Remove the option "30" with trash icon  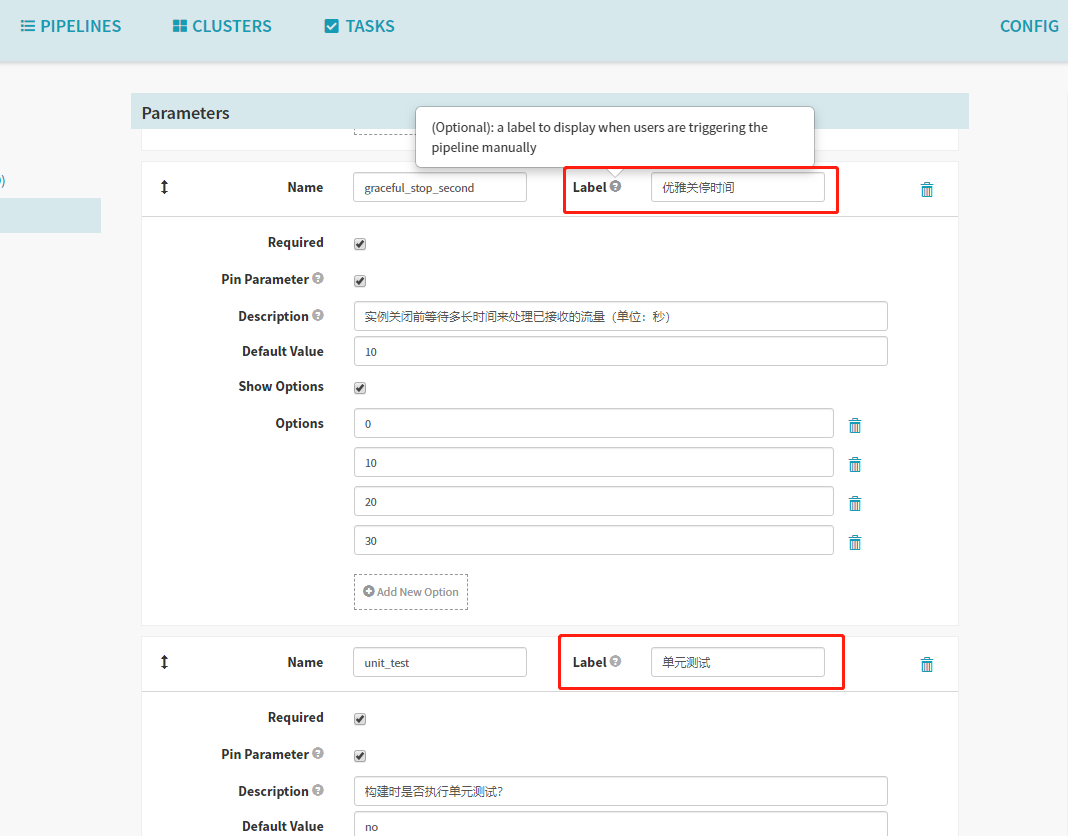855,541
